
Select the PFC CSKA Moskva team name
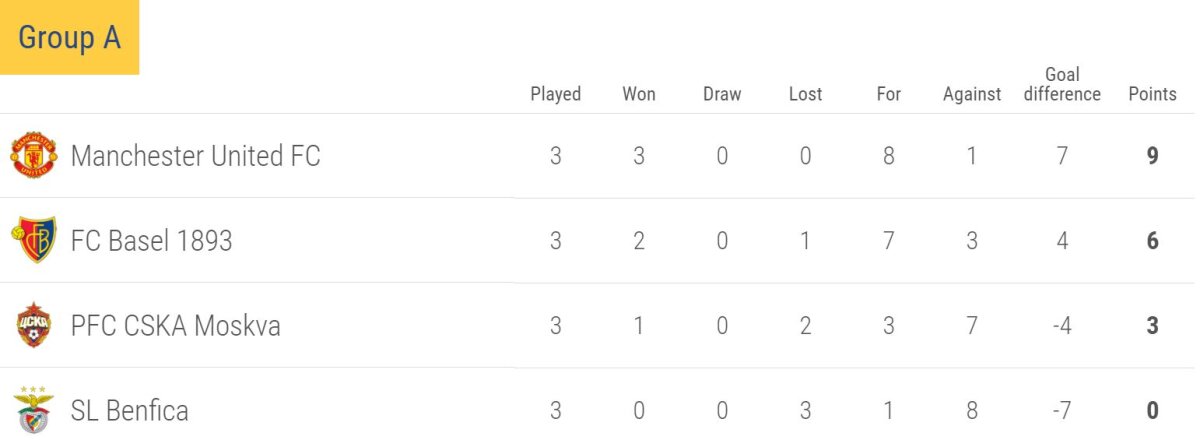click(x=176, y=326)
